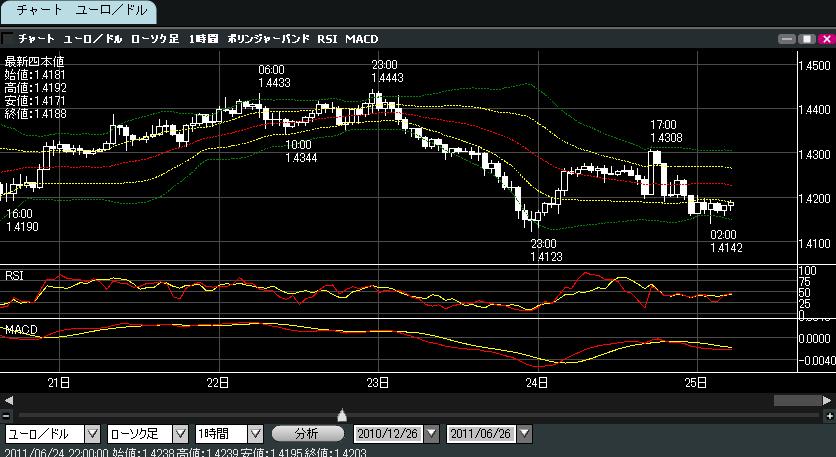Image resolution: width=836 pixels, height=457 pixels.
Task: Toggle the small square box in chart title bar
Action: pyautogui.click(x=8, y=39)
